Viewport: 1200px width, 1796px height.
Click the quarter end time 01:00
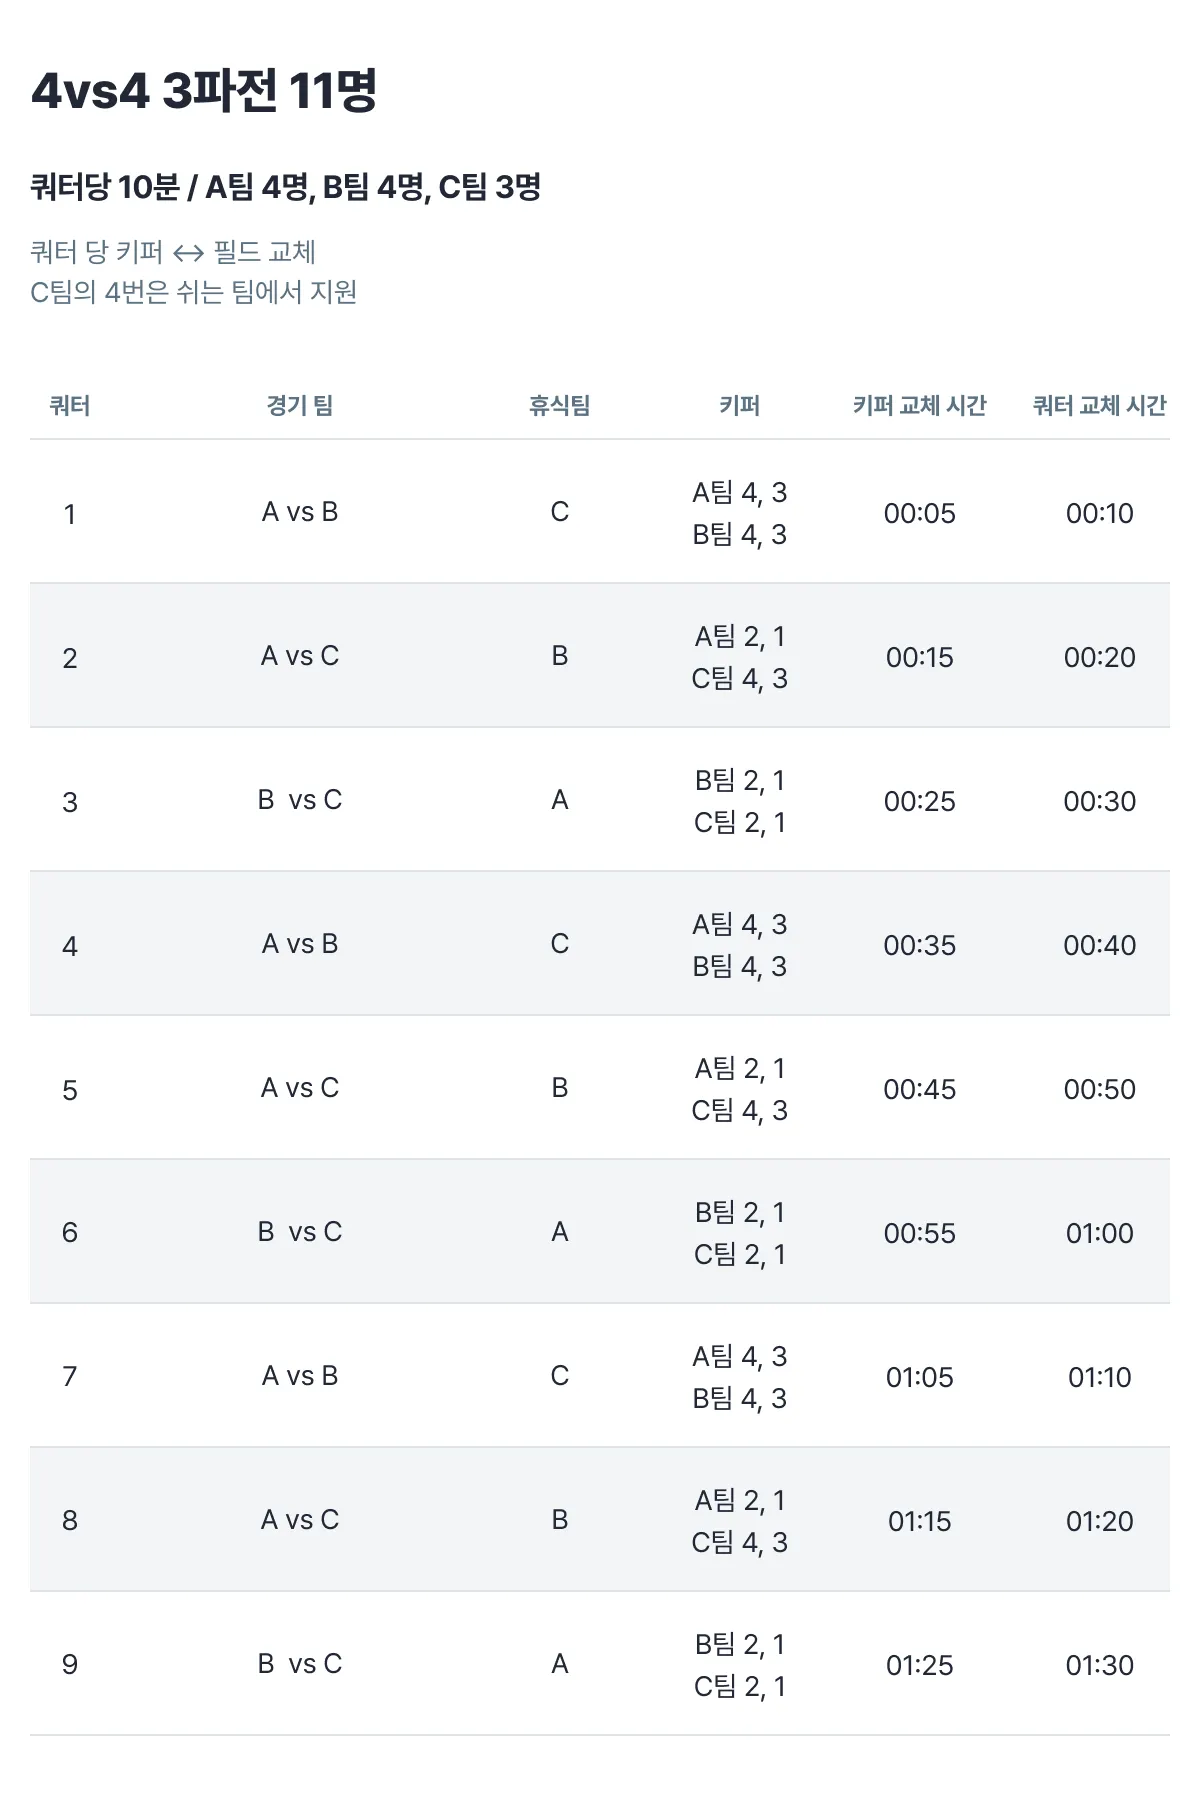click(1099, 1233)
